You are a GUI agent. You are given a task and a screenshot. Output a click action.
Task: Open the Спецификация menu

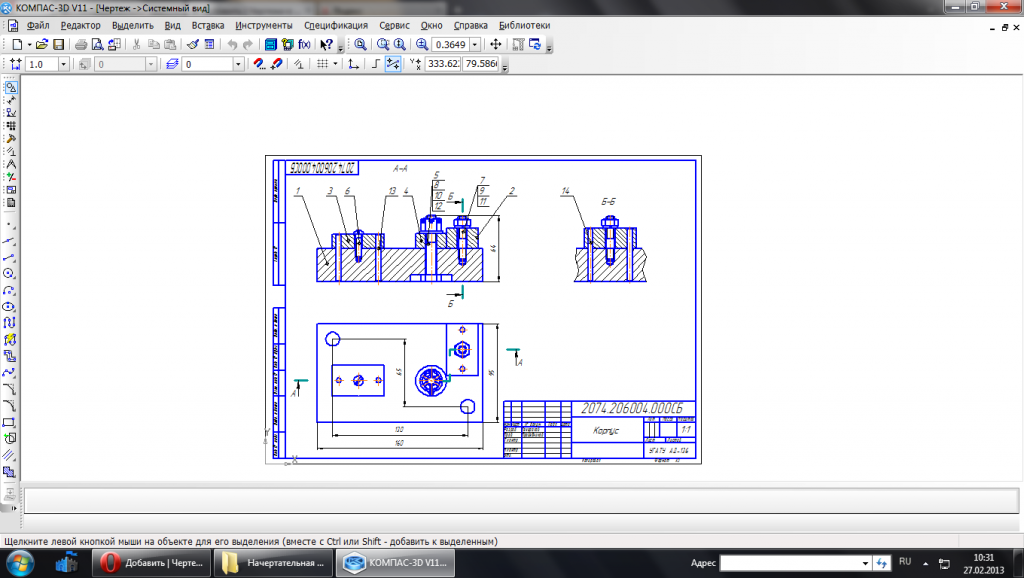tap(336, 25)
